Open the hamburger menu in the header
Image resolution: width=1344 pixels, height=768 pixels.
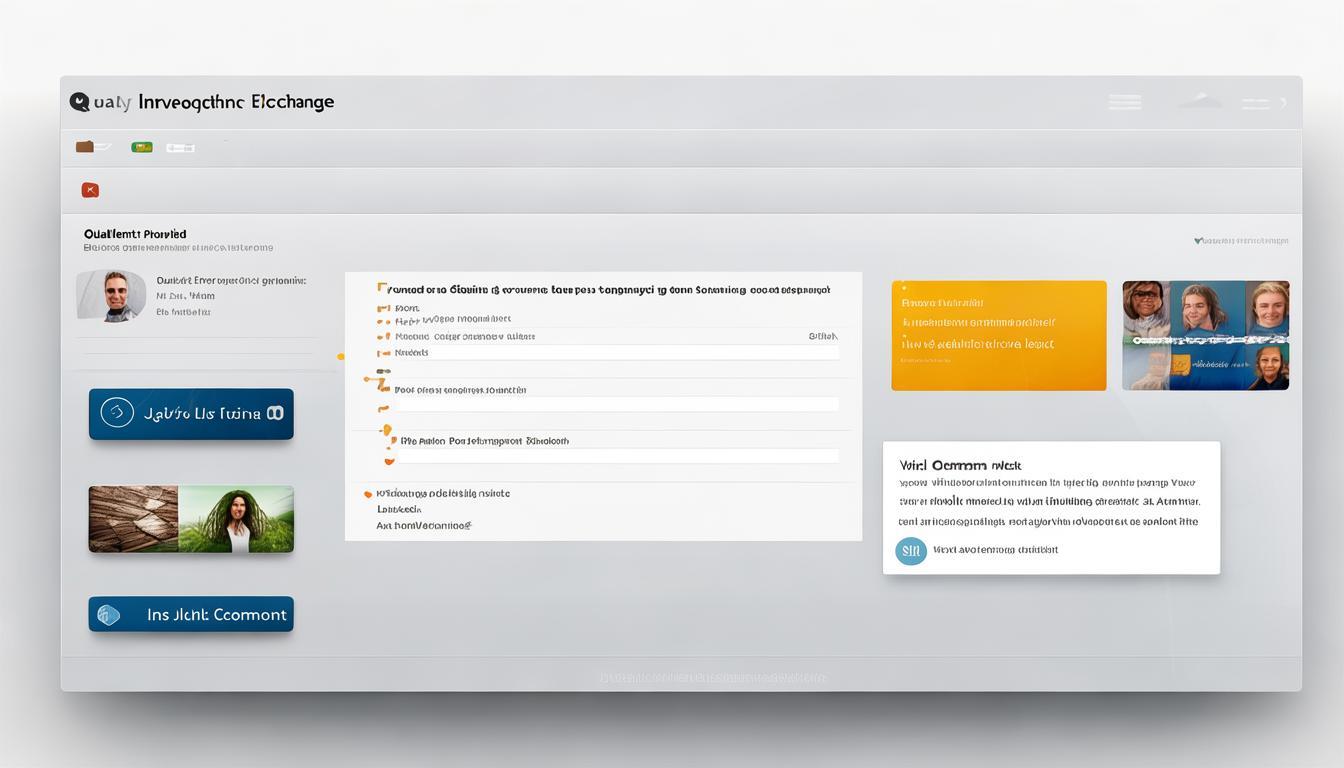click(1124, 102)
